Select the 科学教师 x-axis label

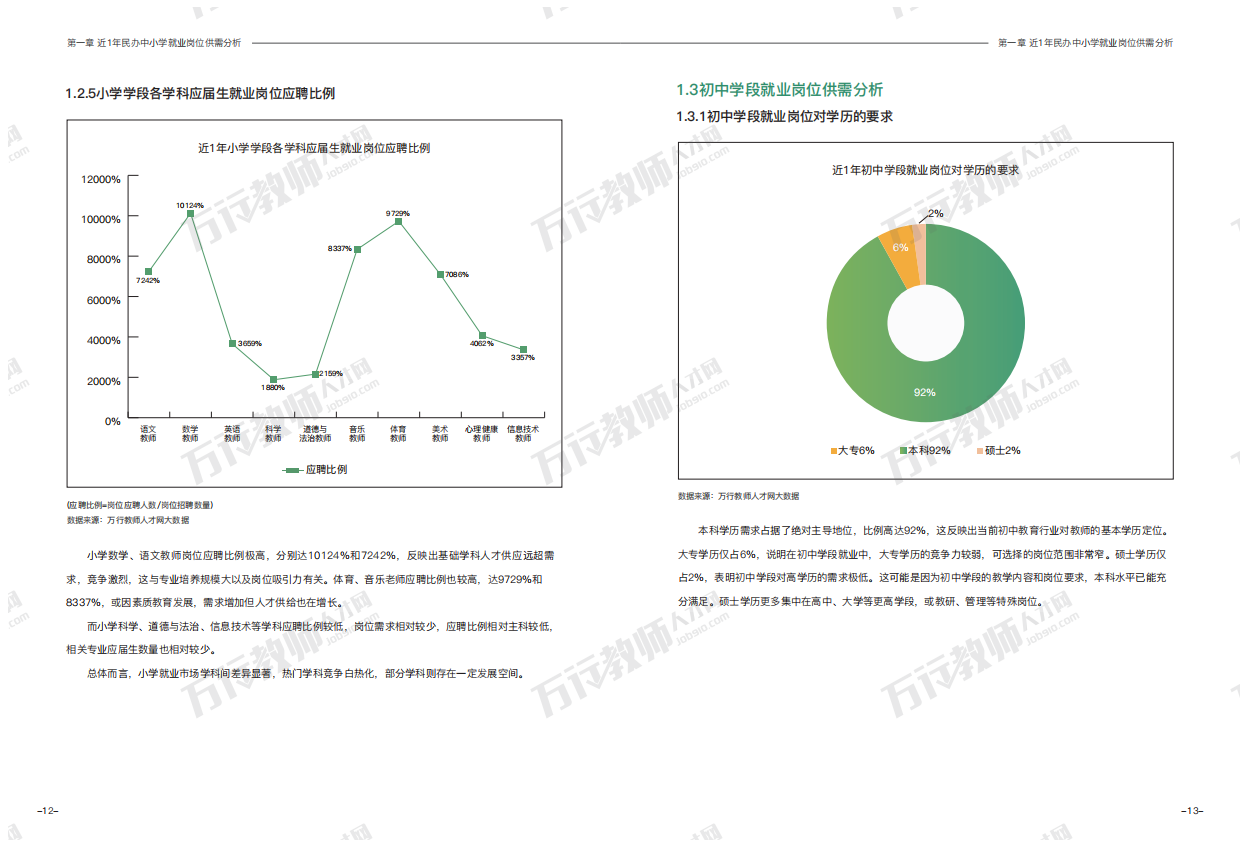273,434
